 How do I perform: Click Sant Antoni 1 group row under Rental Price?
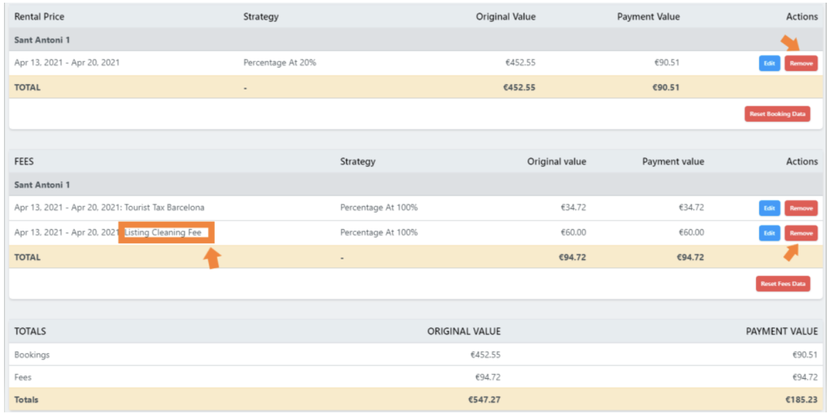coord(42,40)
